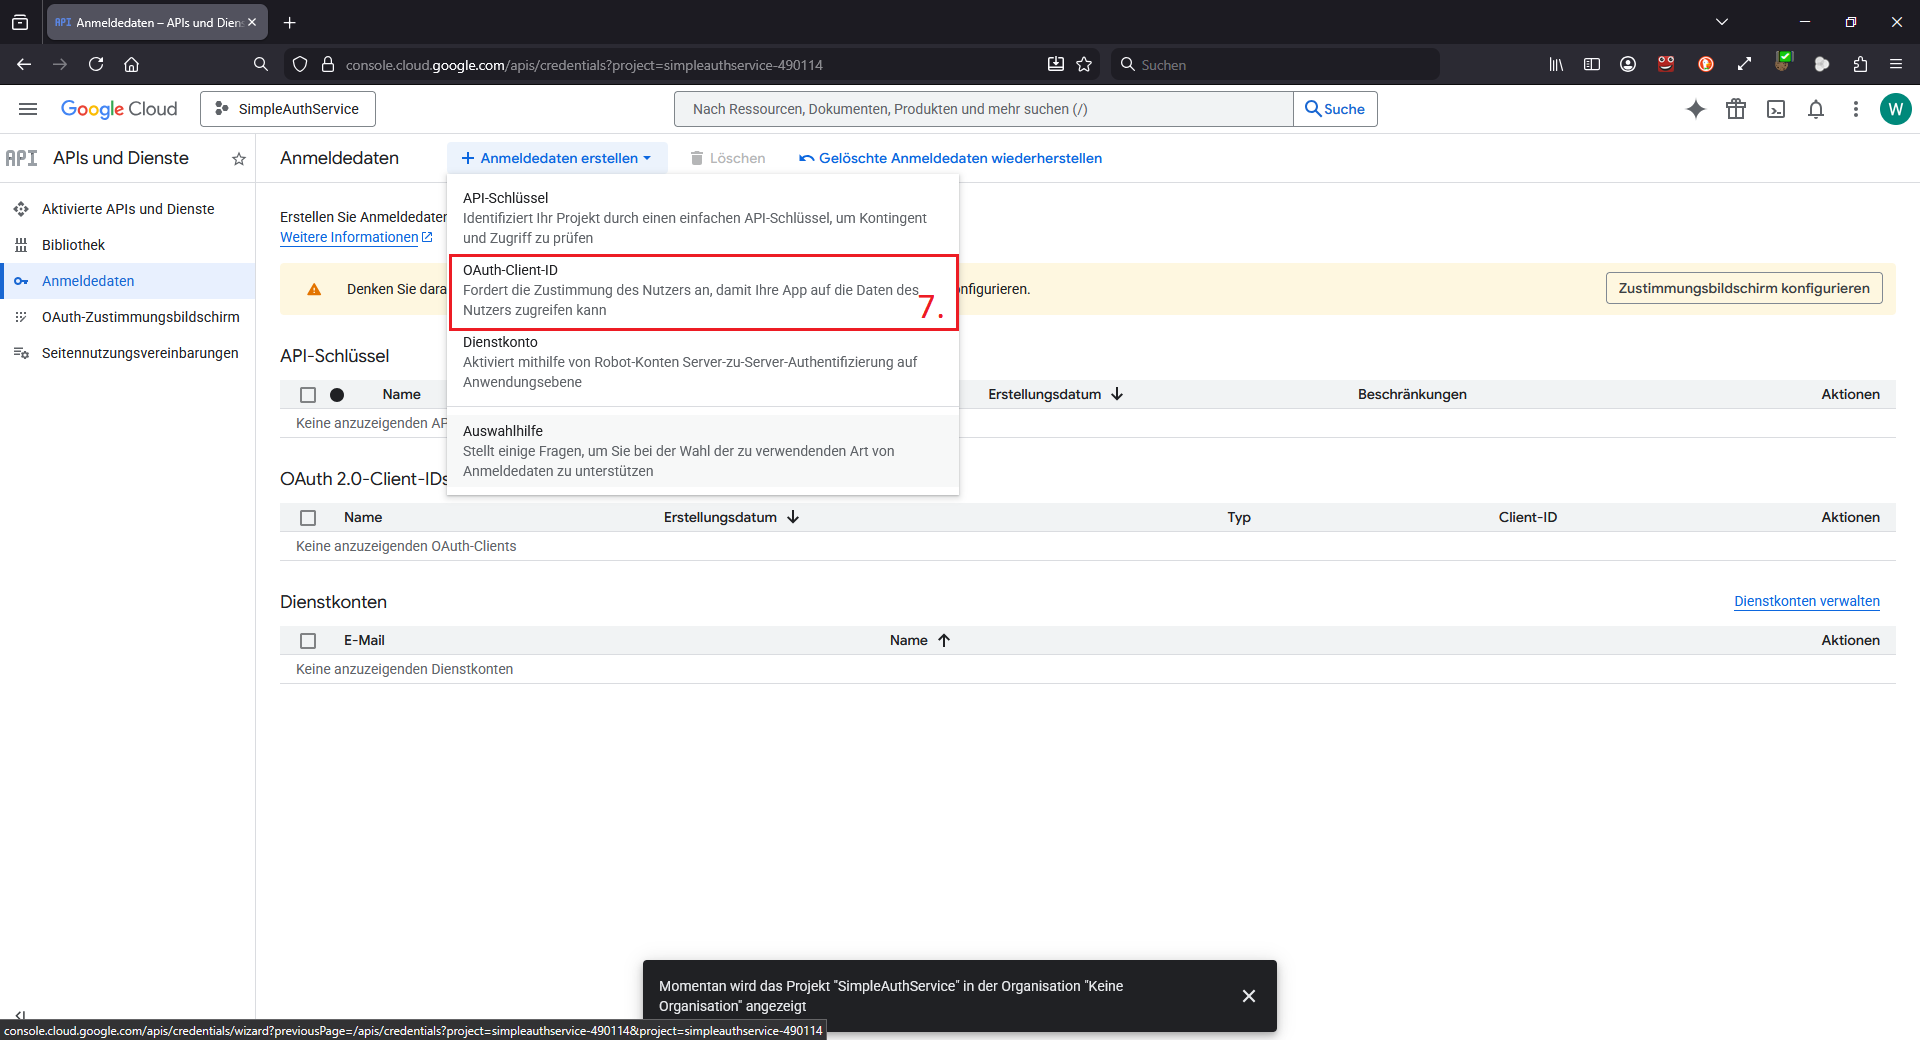This screenshot has height=1040, width=1920.
Task: Open Aktivierte APIs und Dienste
Action: click(128, 209)
